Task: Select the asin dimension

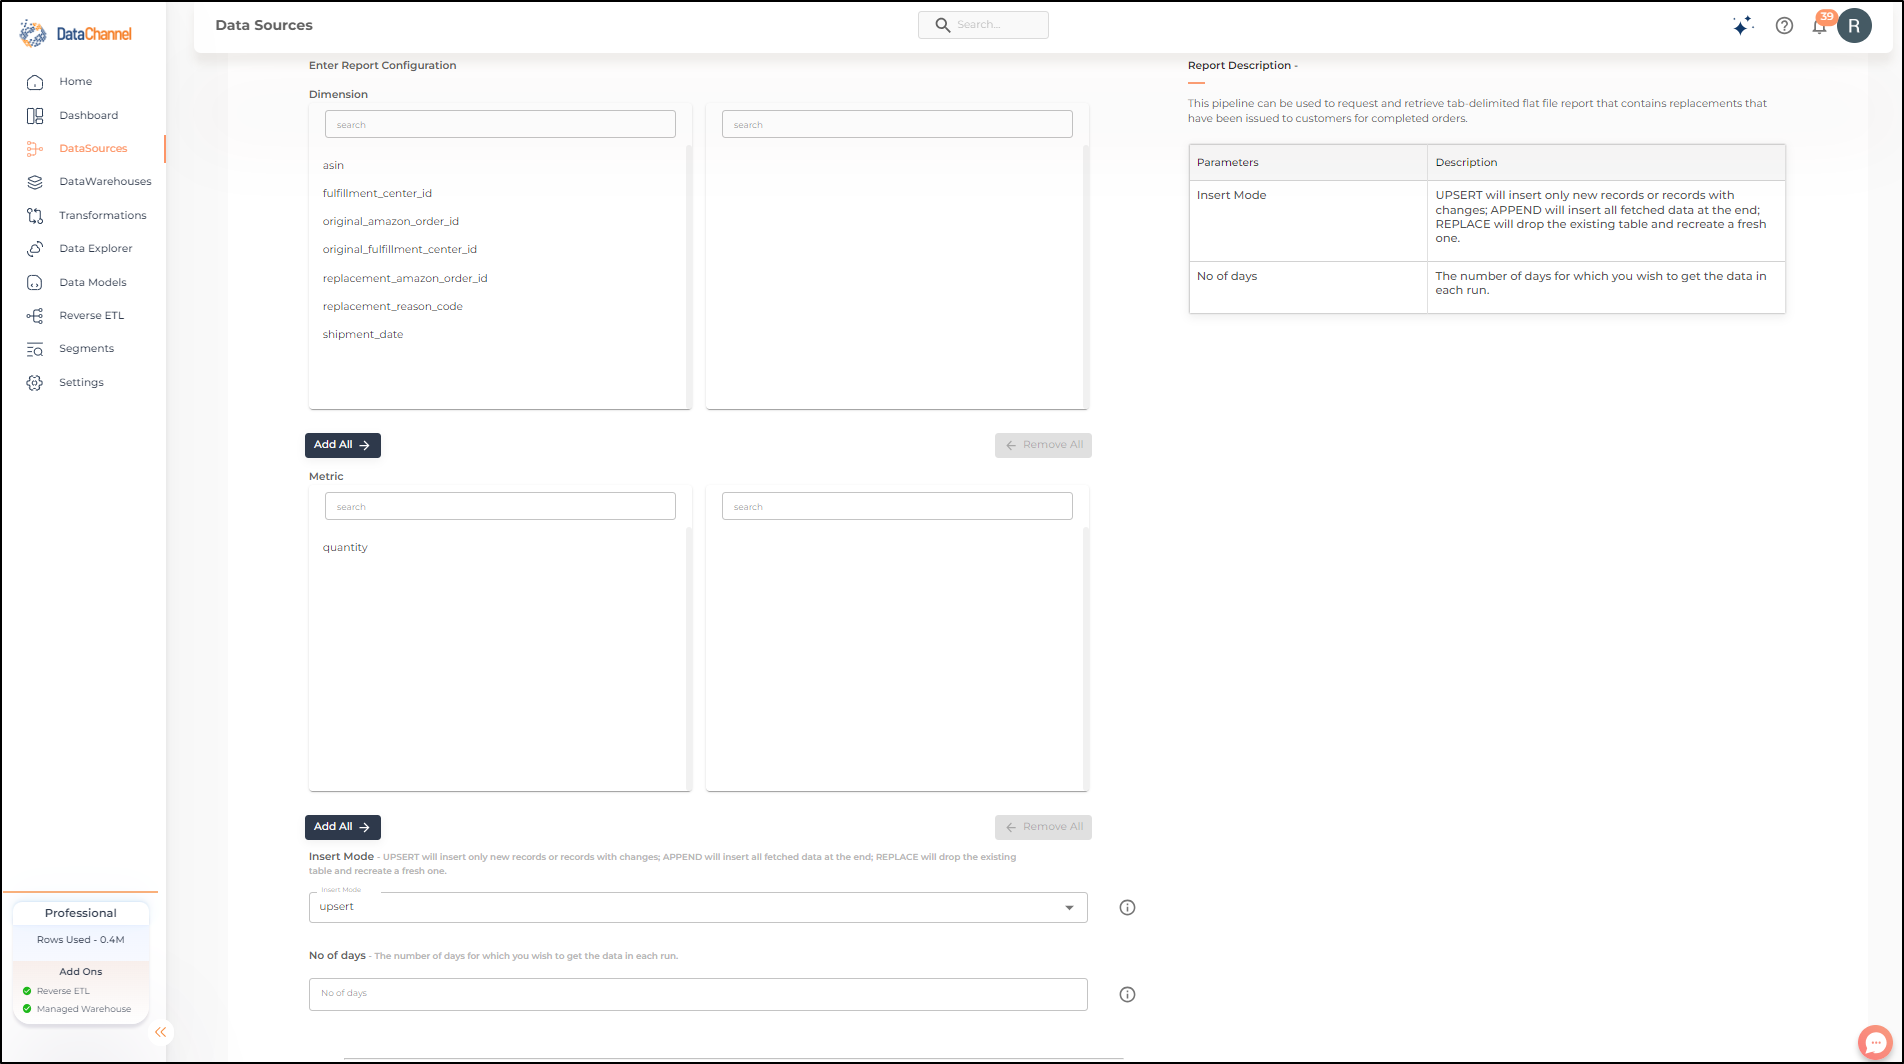Action: [333, 166]
